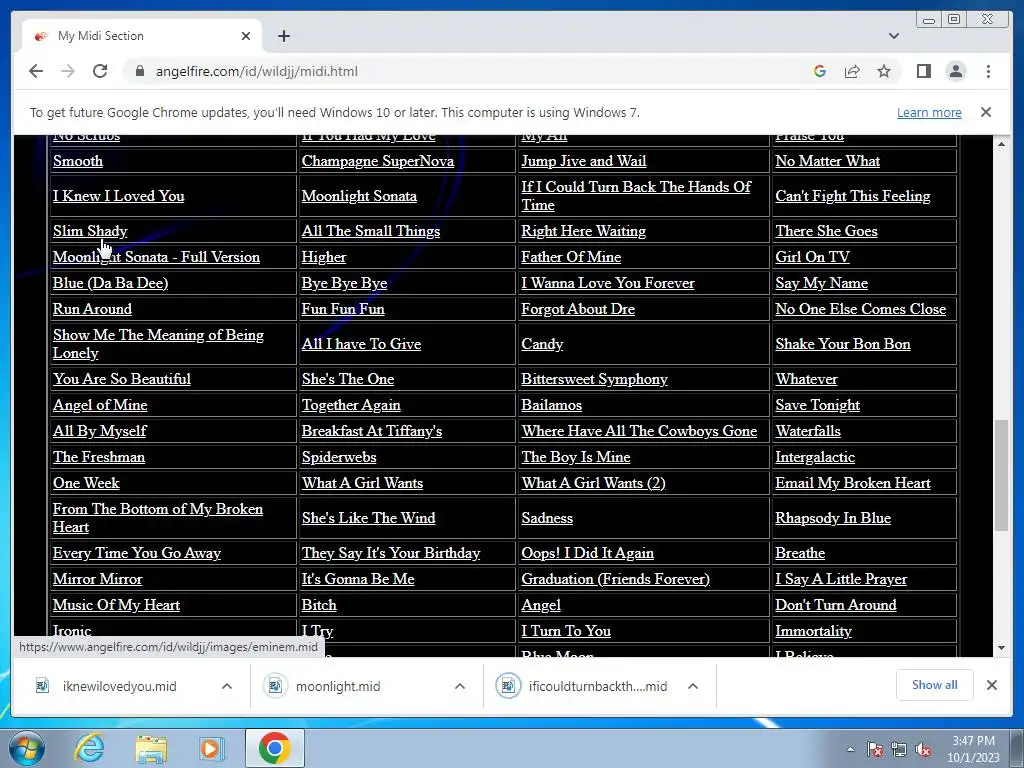Close the downloads bar
Screen dimensions: 1024x768
point(991,685)
